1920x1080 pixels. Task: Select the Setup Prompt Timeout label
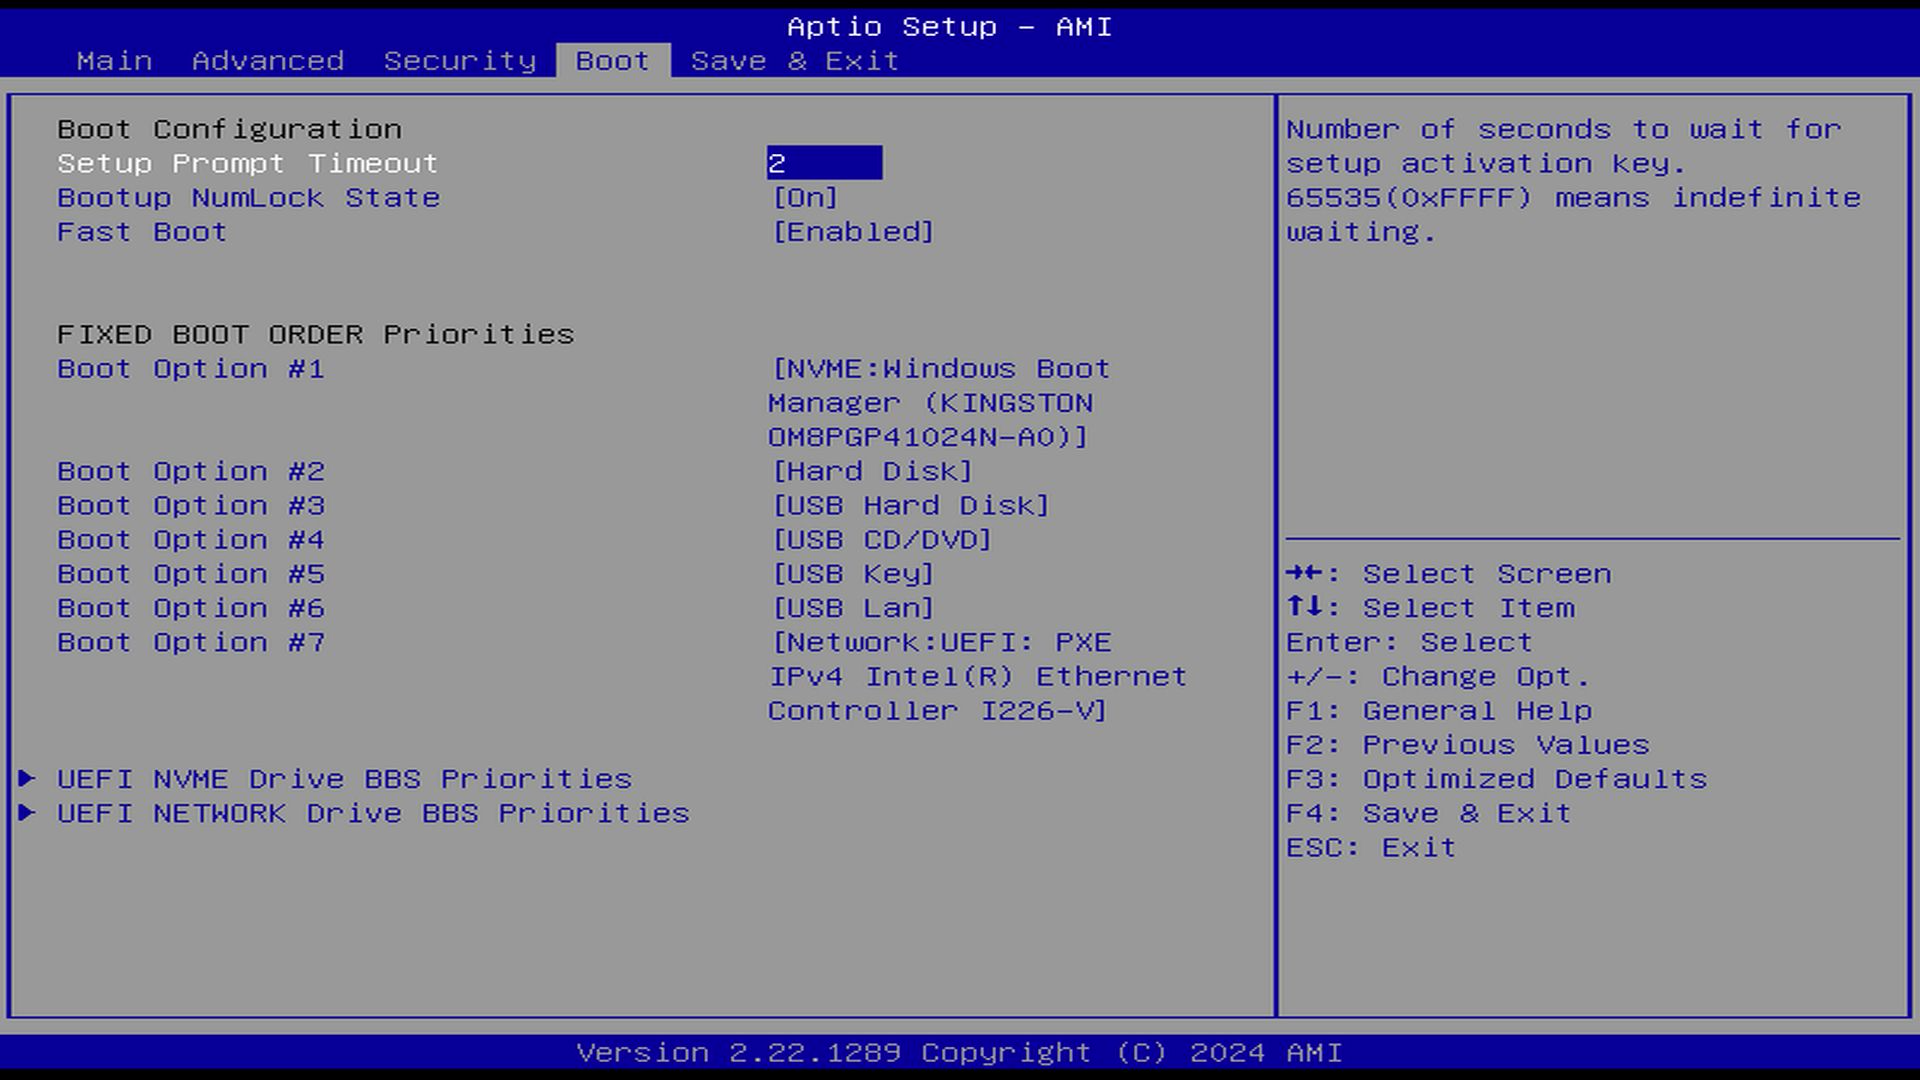247,164
